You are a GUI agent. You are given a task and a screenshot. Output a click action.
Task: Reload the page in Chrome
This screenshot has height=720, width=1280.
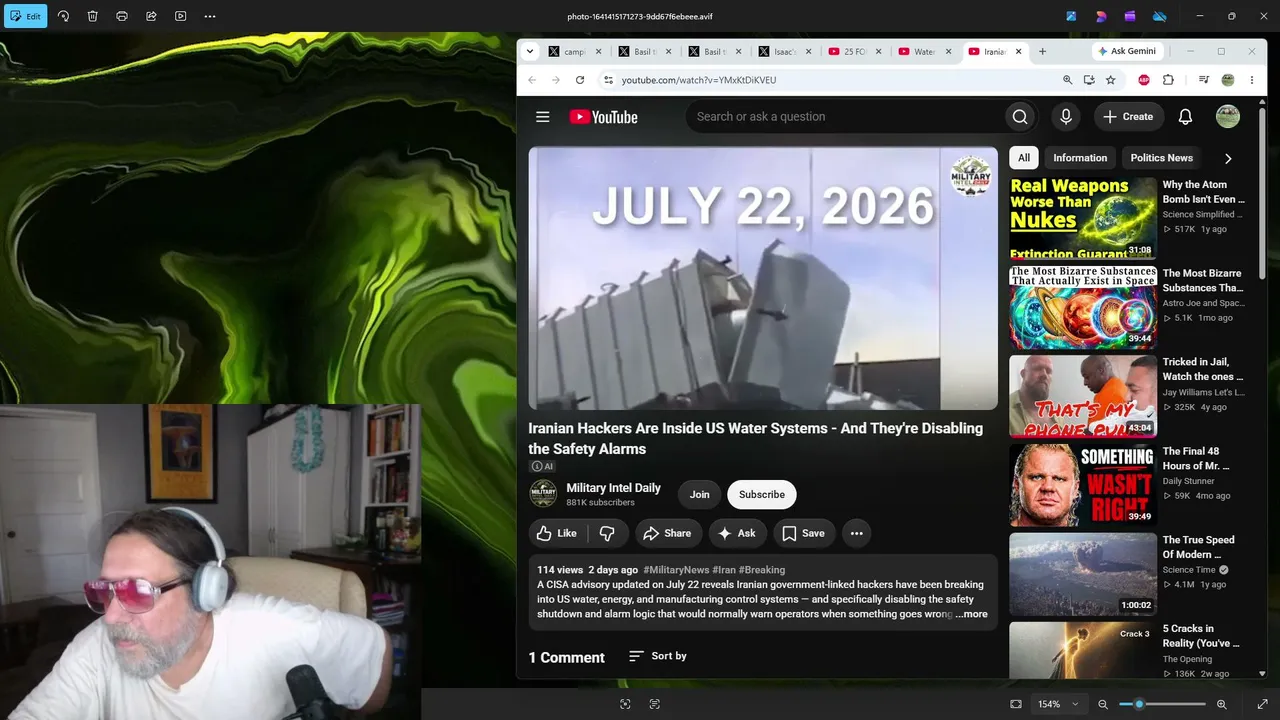(x=580, y=80)
